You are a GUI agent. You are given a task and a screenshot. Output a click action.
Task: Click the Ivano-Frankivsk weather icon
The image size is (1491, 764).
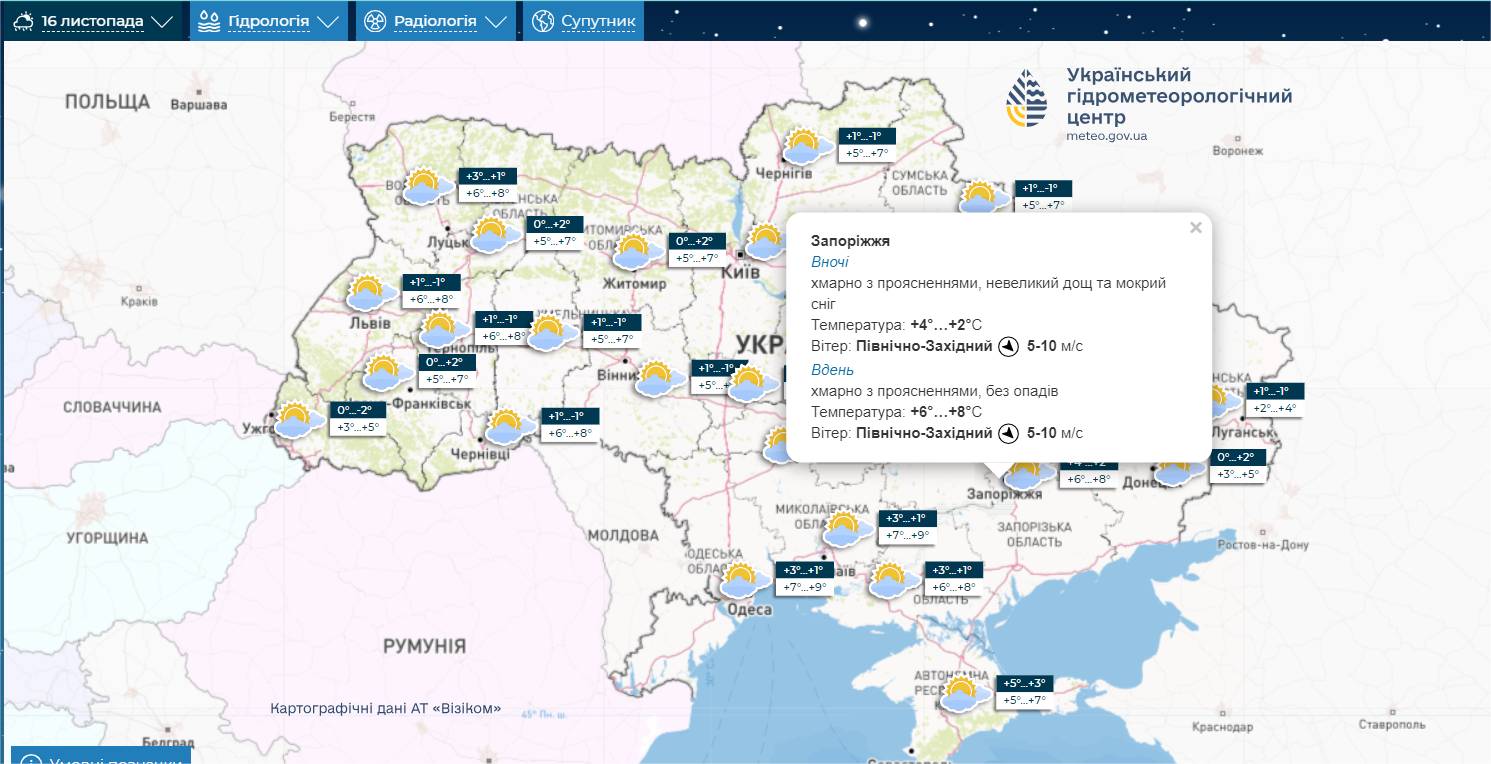pos(383,373)
